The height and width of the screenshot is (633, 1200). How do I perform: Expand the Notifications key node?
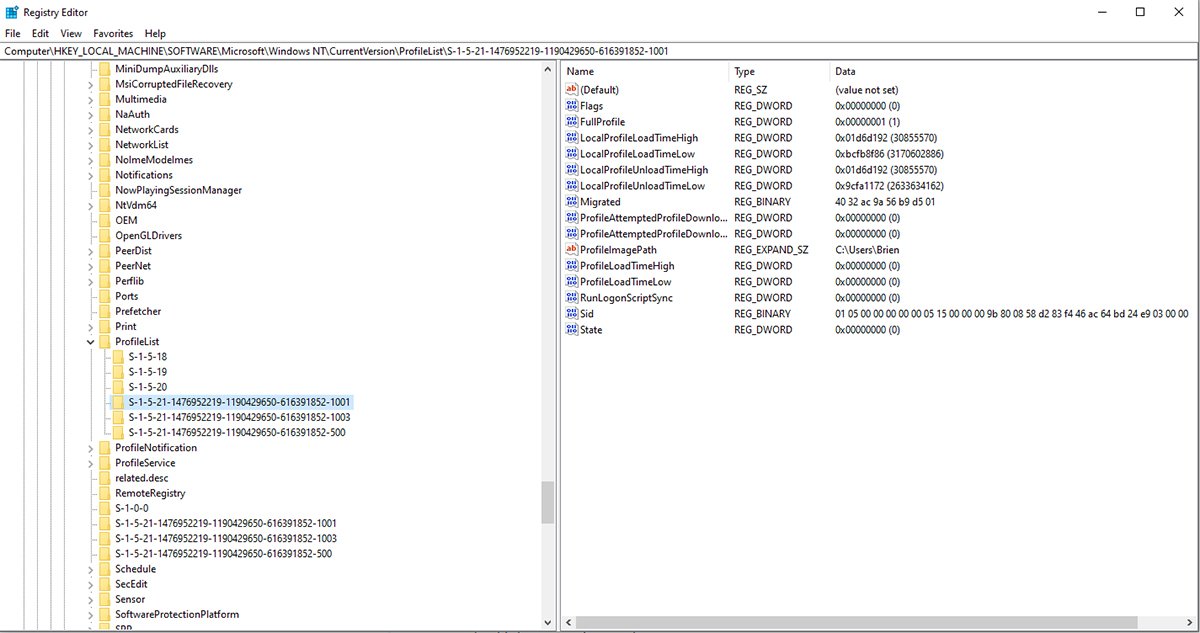coord(90,175)
